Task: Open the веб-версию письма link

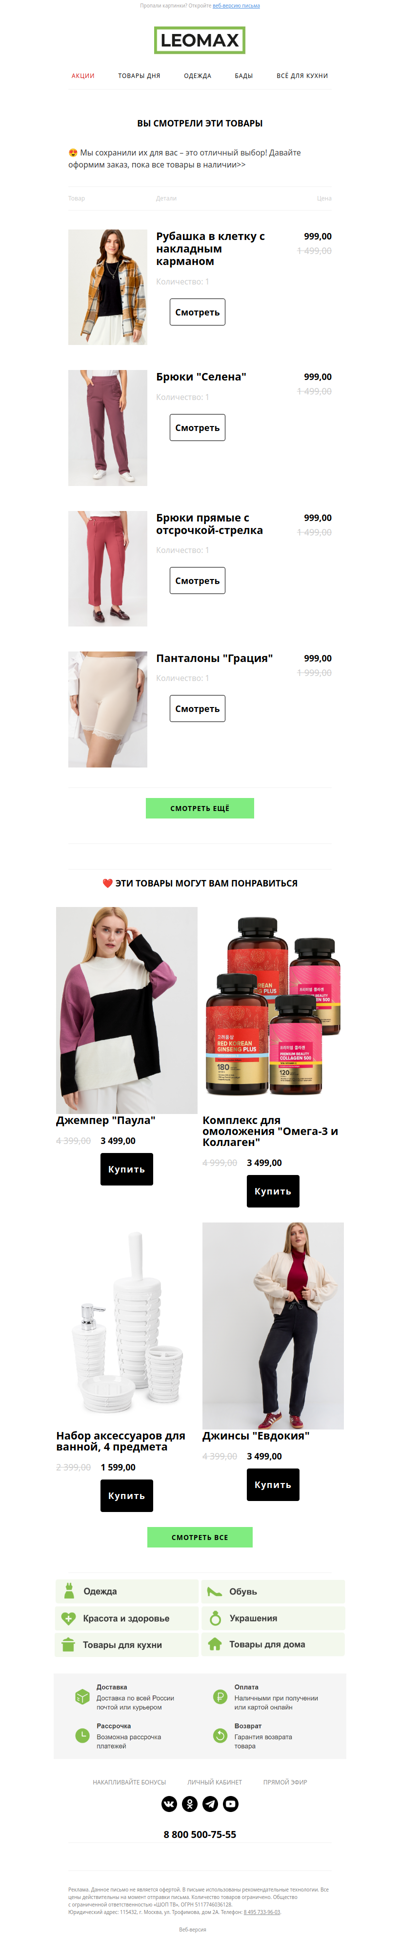Action: pos(236,6)
